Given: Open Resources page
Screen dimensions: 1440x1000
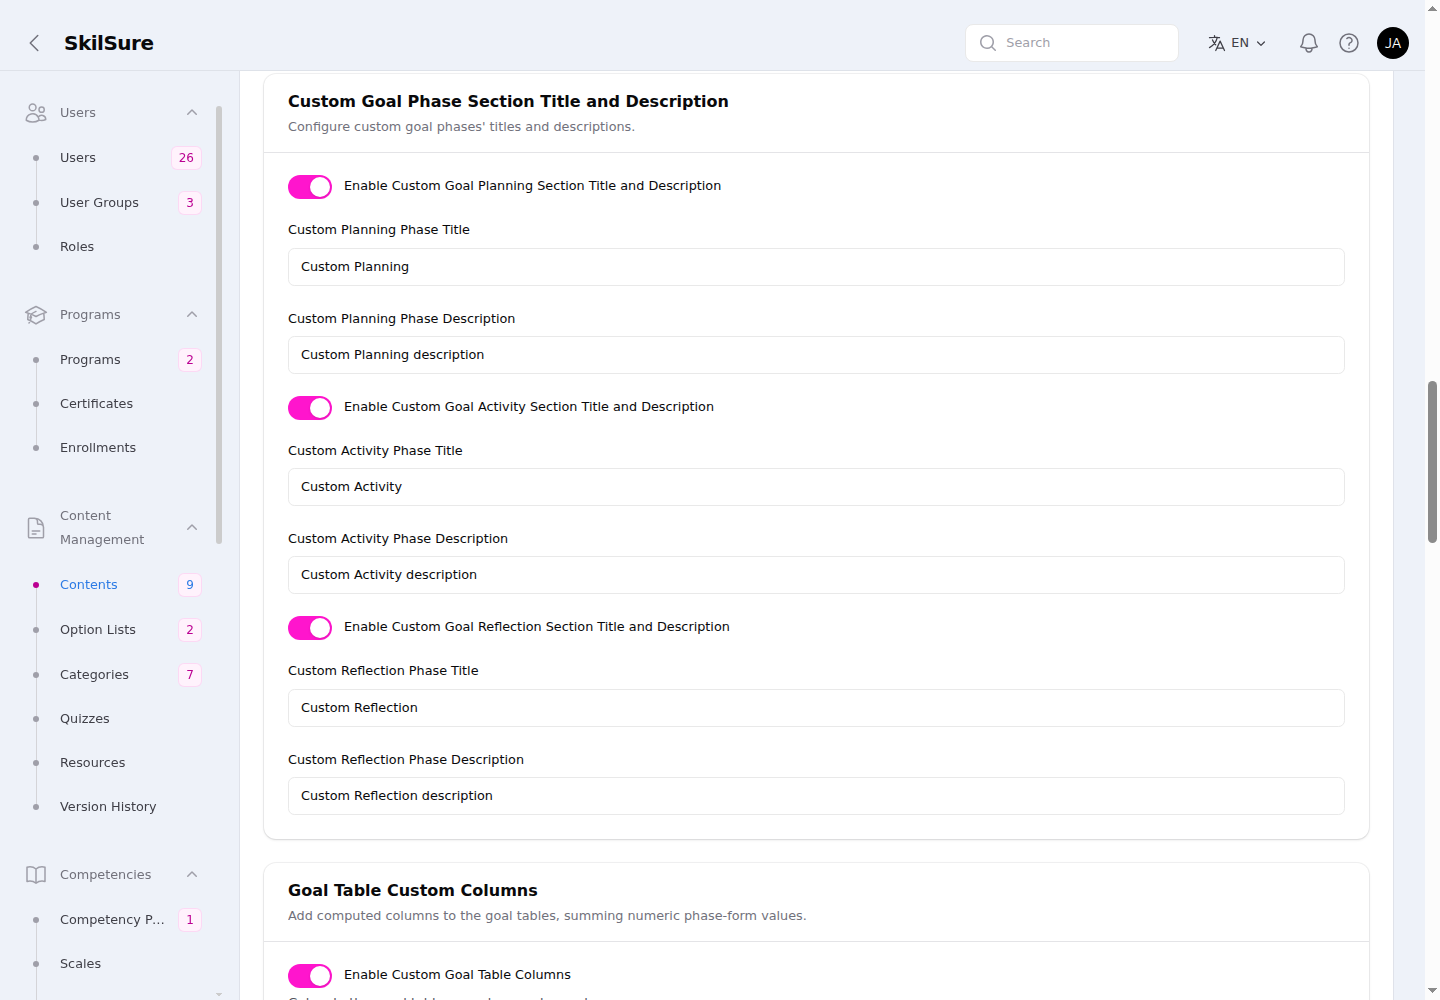Looking at the screenshot, I should pos(93,763).
